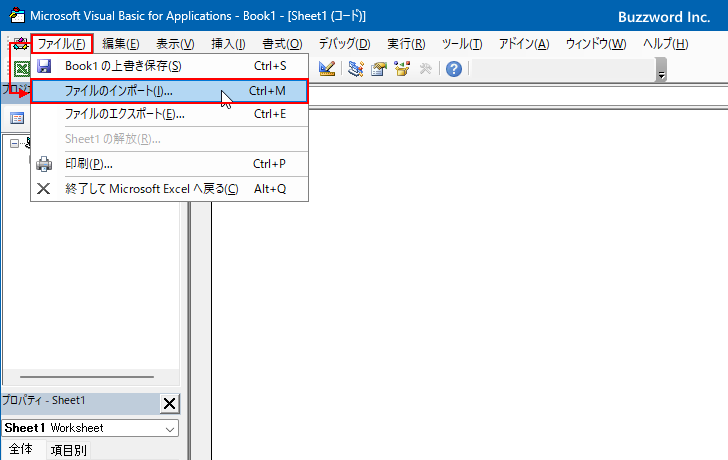Image resolution: width=728 pixels, height=460 pixels.
Task: Open toolbar options overflow arrow
Action: coord(661,70)
